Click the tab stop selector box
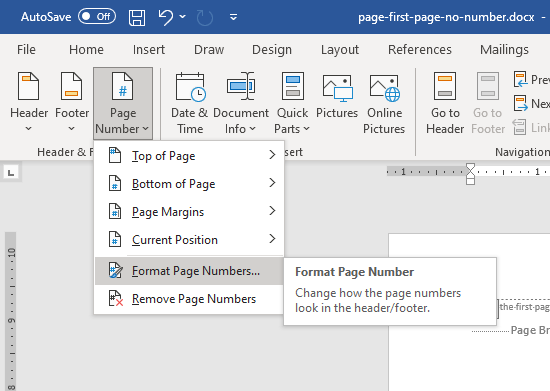 11,172
